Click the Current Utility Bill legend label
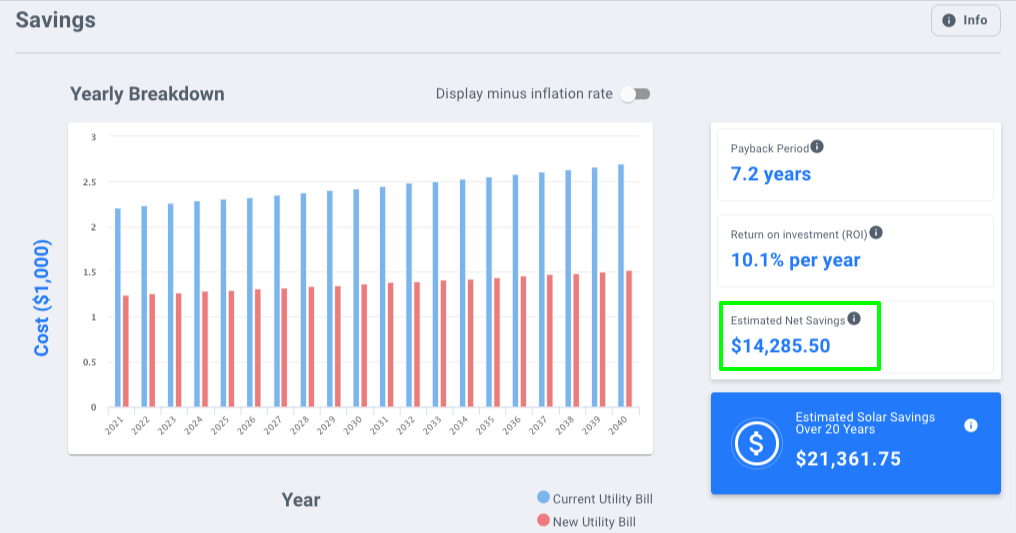 (603, 498)
